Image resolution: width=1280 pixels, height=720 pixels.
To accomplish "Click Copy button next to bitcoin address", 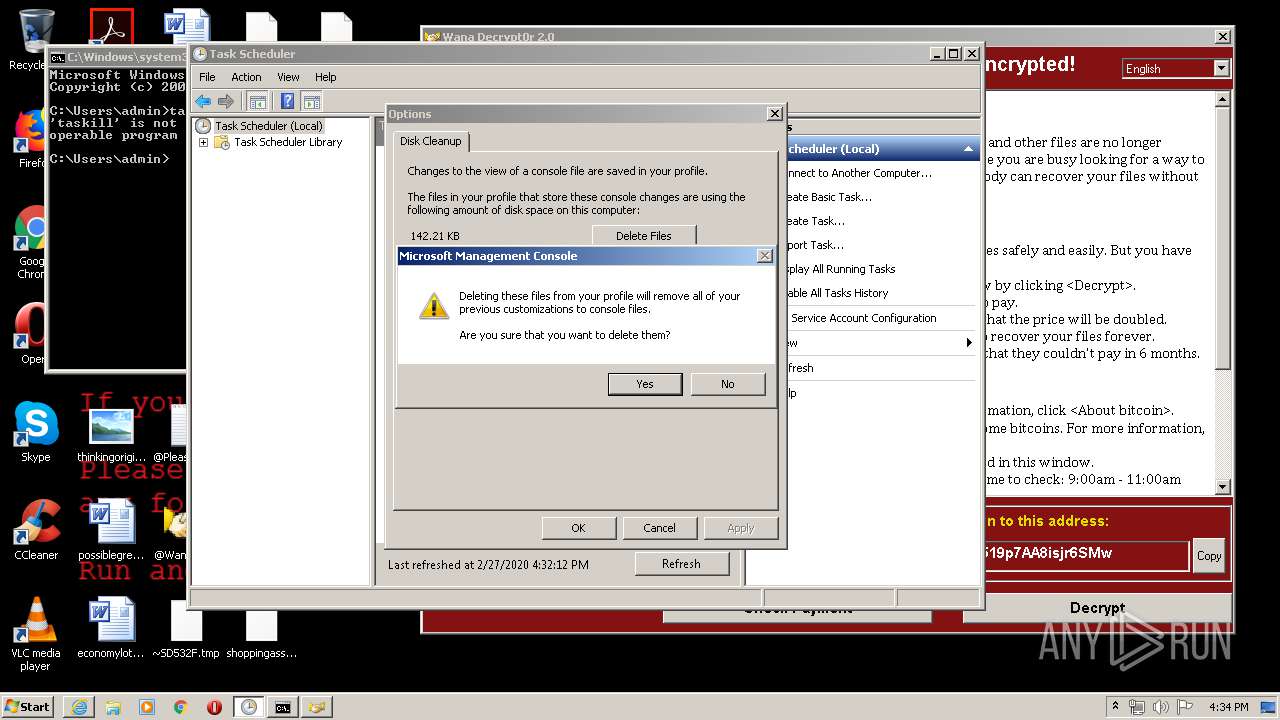I will 1209,556.
